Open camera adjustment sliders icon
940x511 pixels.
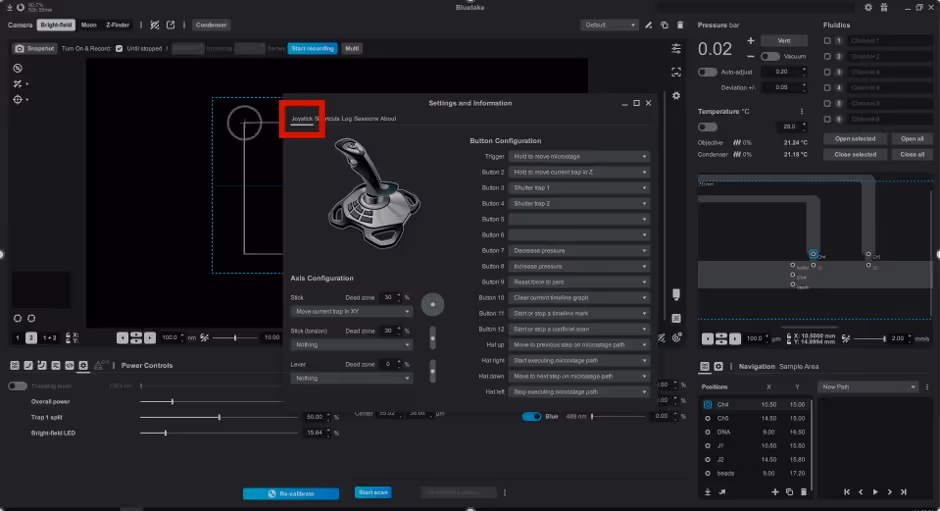677,48
